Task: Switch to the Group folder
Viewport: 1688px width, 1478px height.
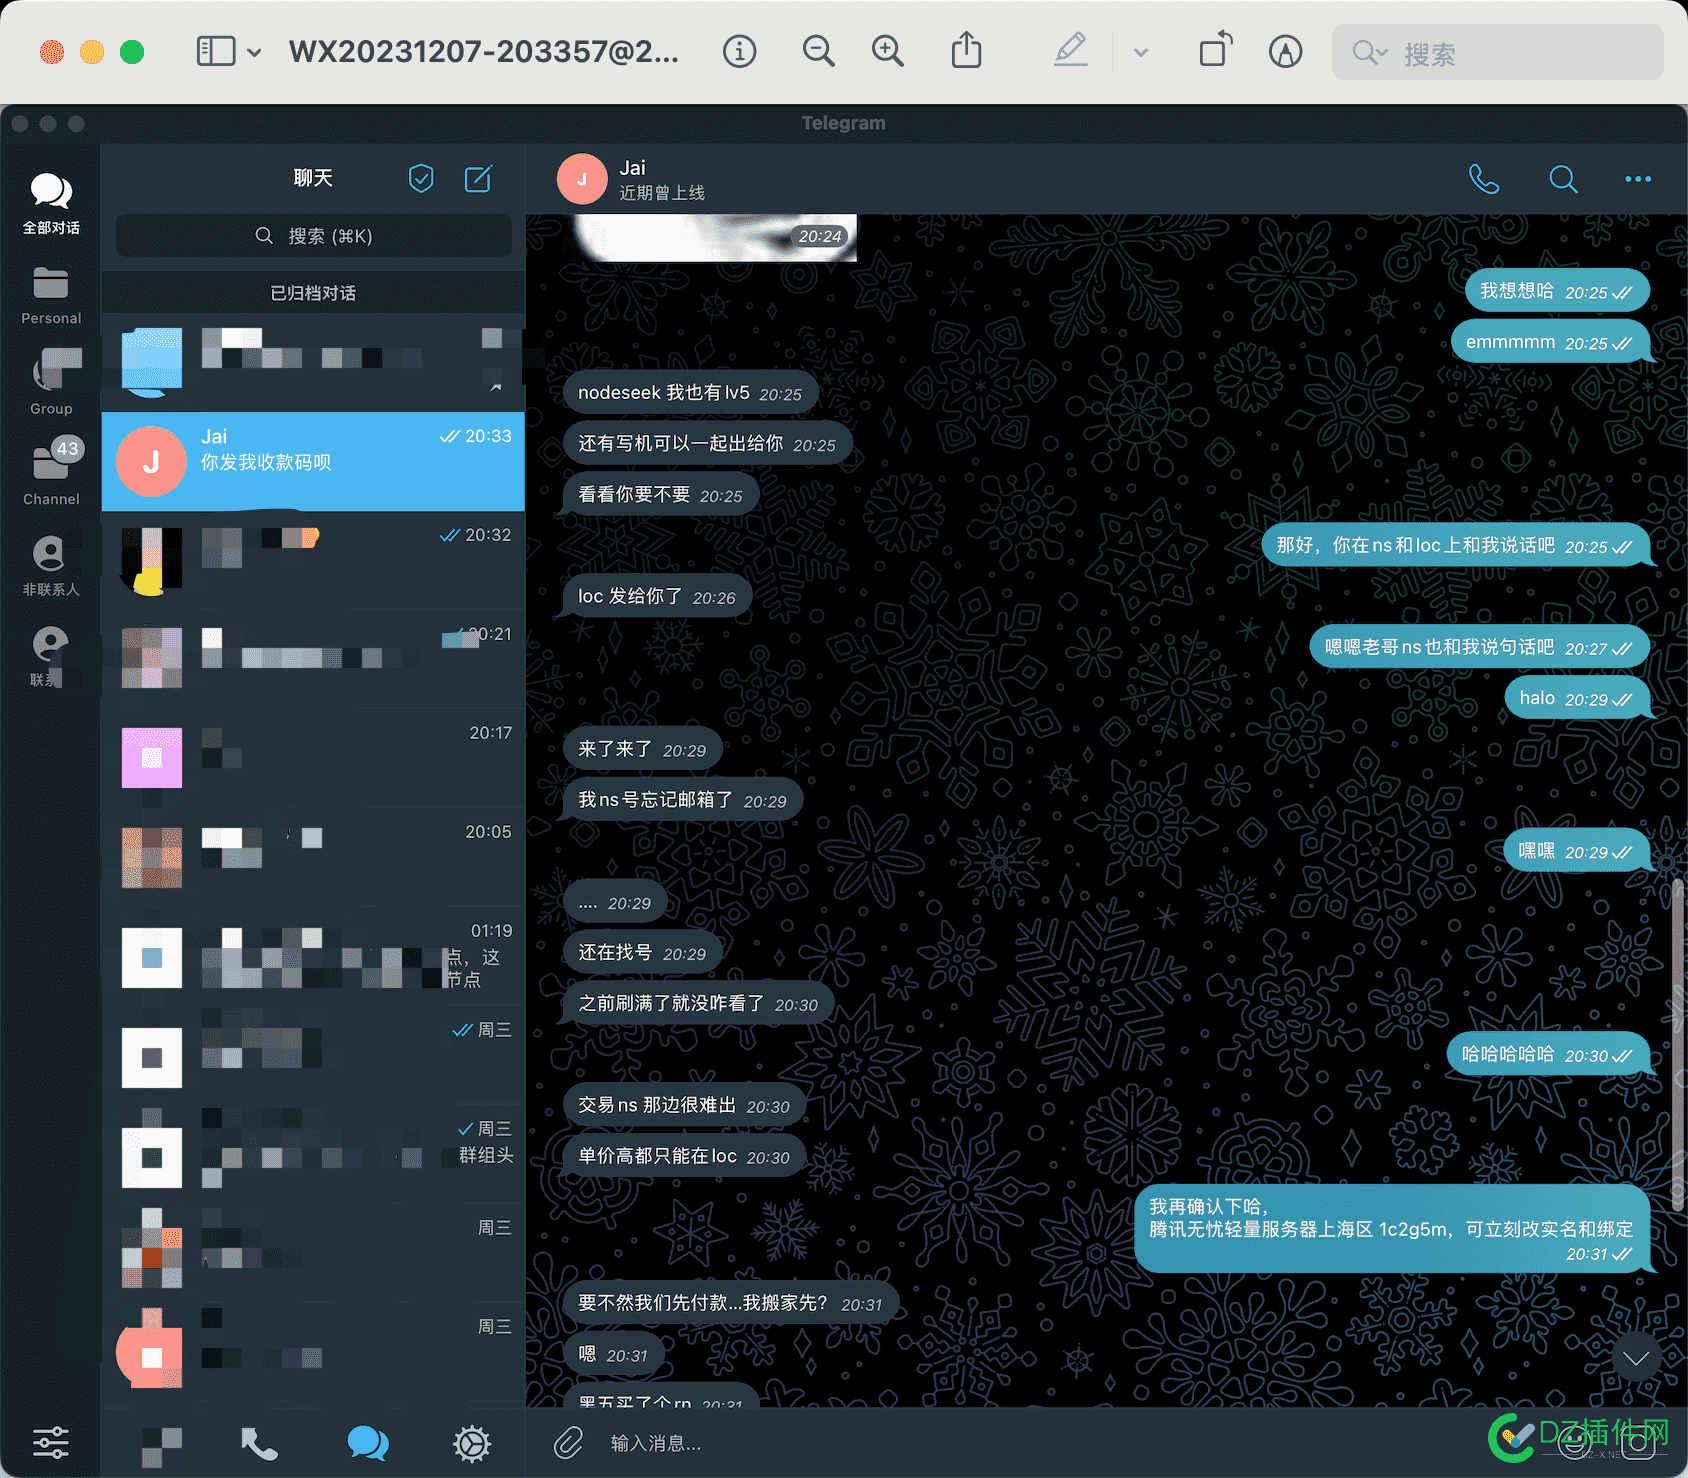Action: tap(51, 383)
